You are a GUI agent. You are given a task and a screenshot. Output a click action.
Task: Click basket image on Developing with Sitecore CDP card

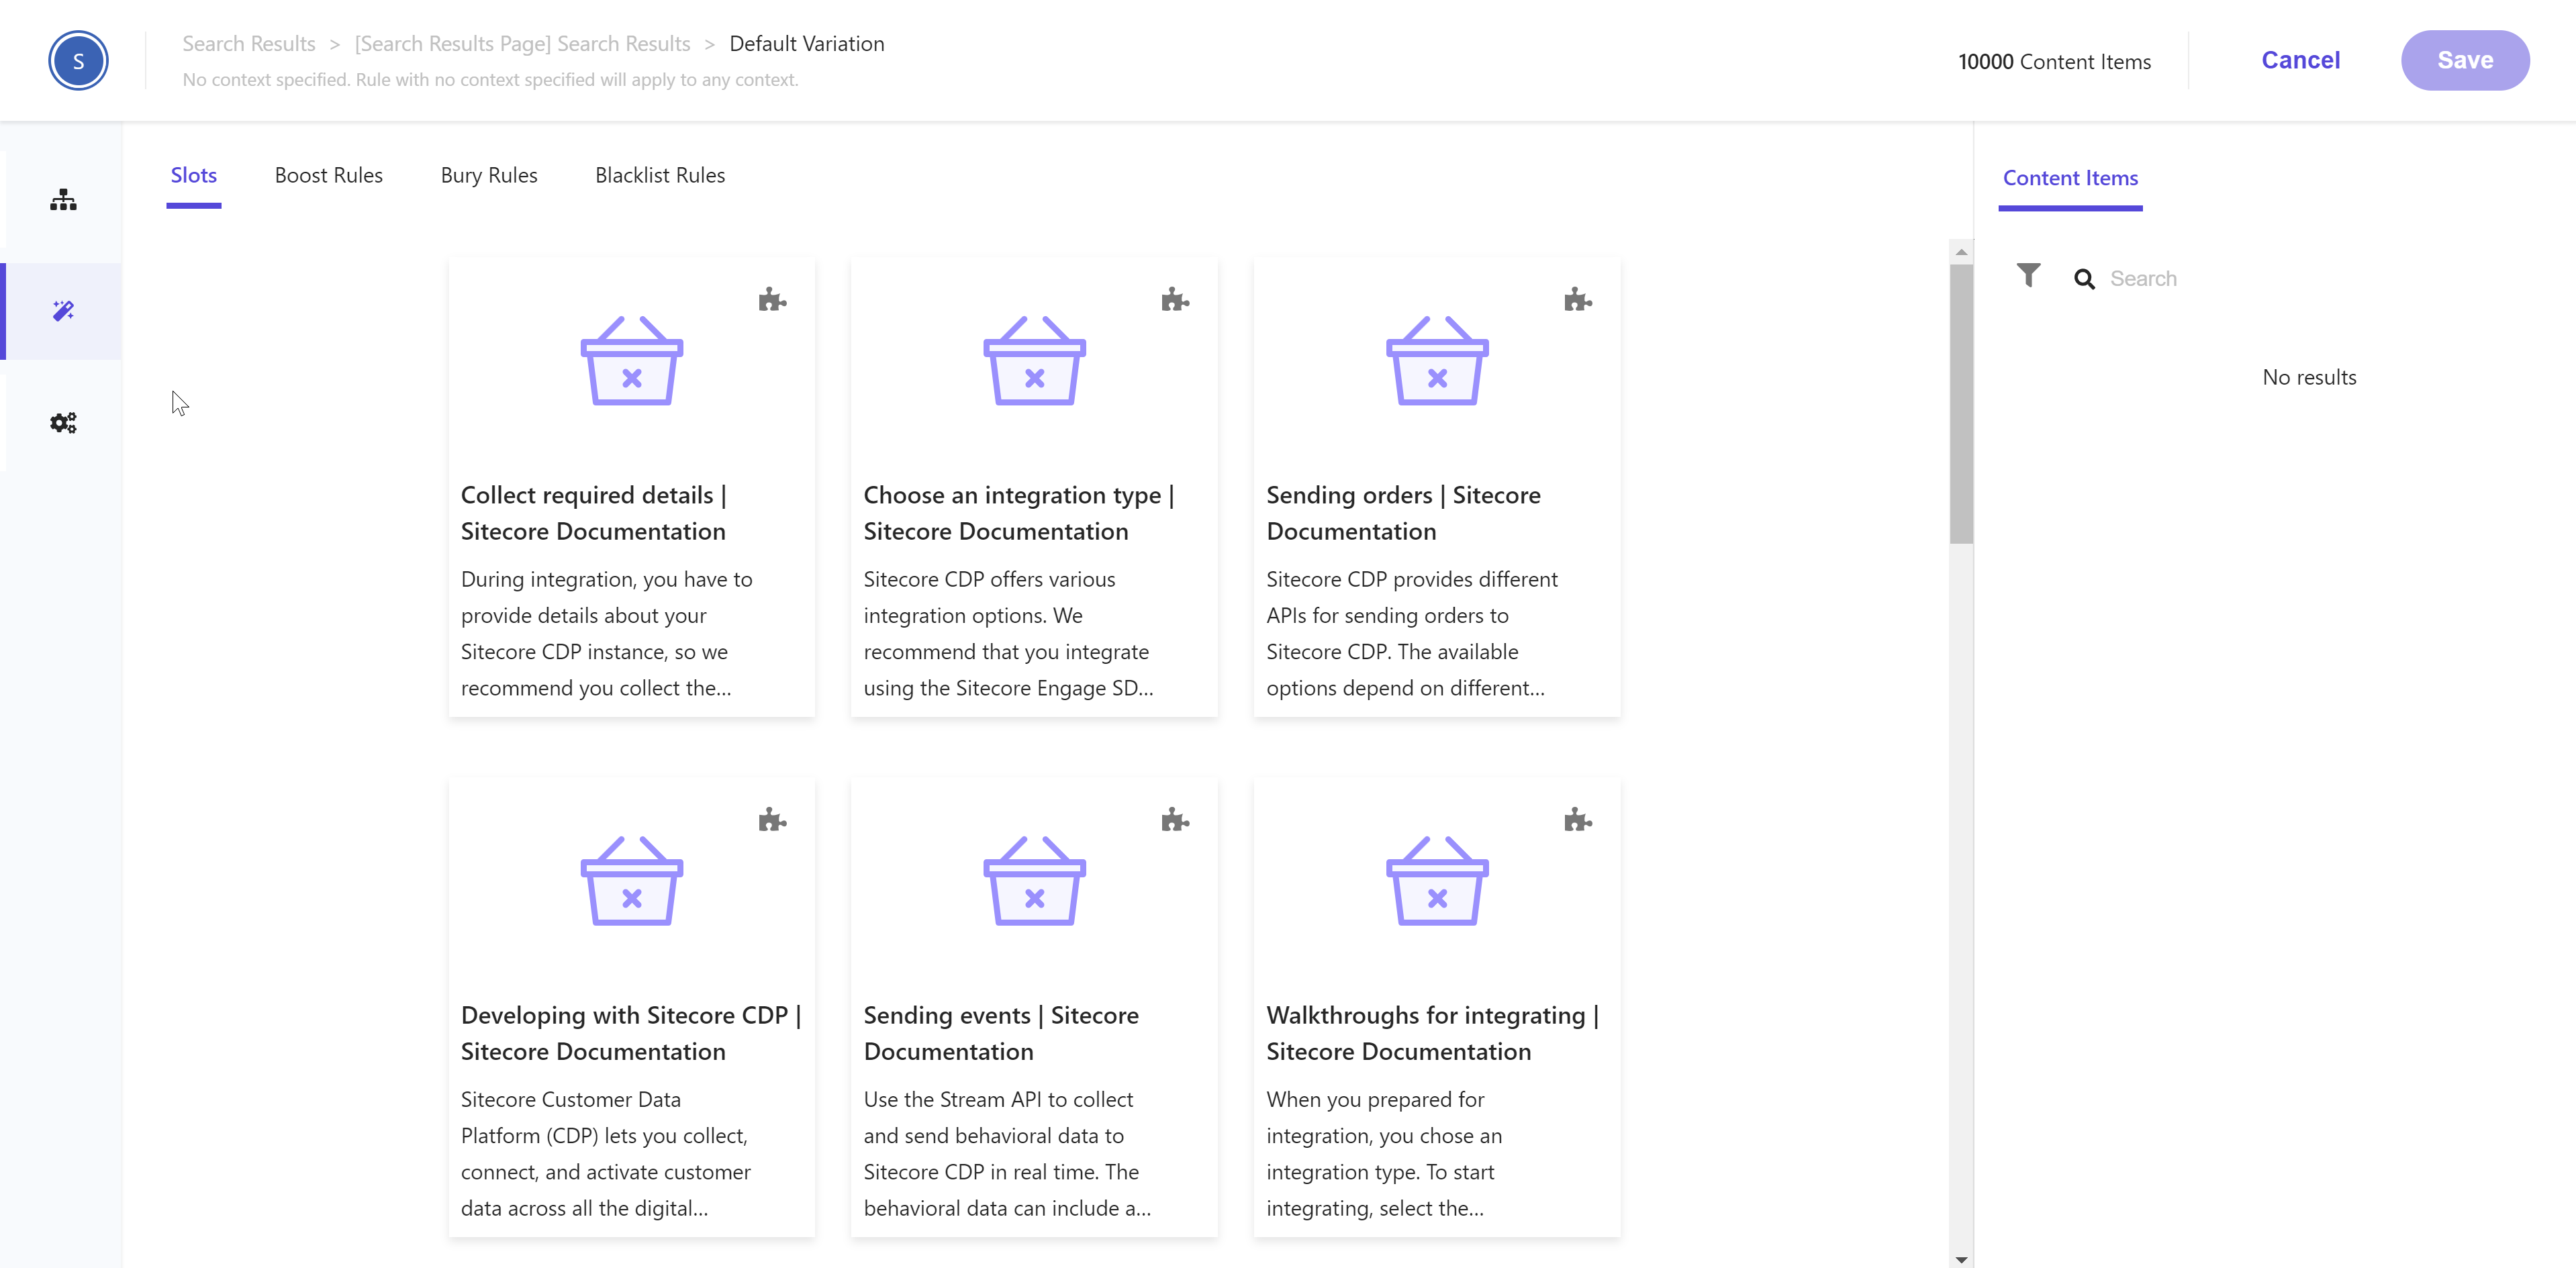coord(632,880)
